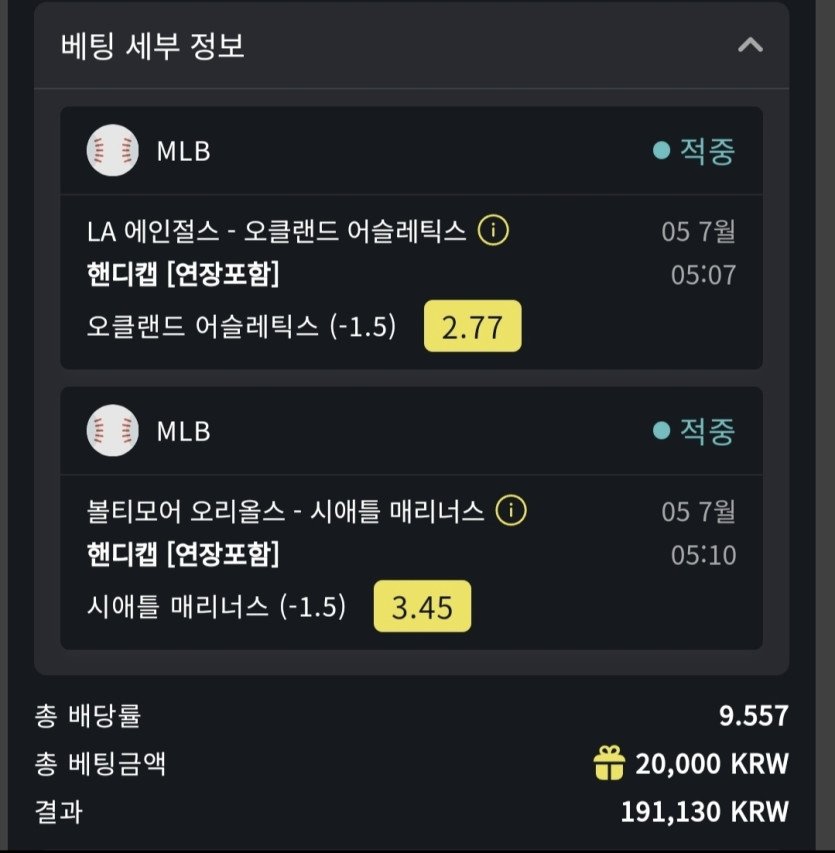Click 시애틀 매리너스 (-1.5) selection text
The height and width of the screenshot is (853, 835).
[x=217, y=607]
